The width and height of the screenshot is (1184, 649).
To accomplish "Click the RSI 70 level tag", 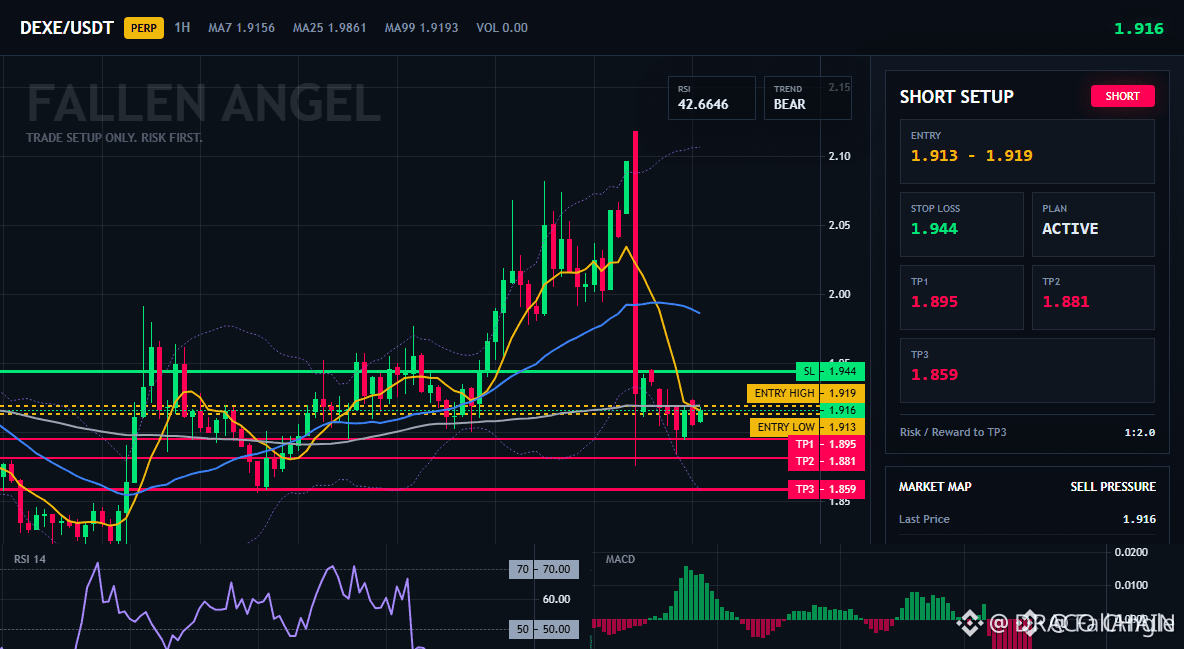I will pos(544,569).
